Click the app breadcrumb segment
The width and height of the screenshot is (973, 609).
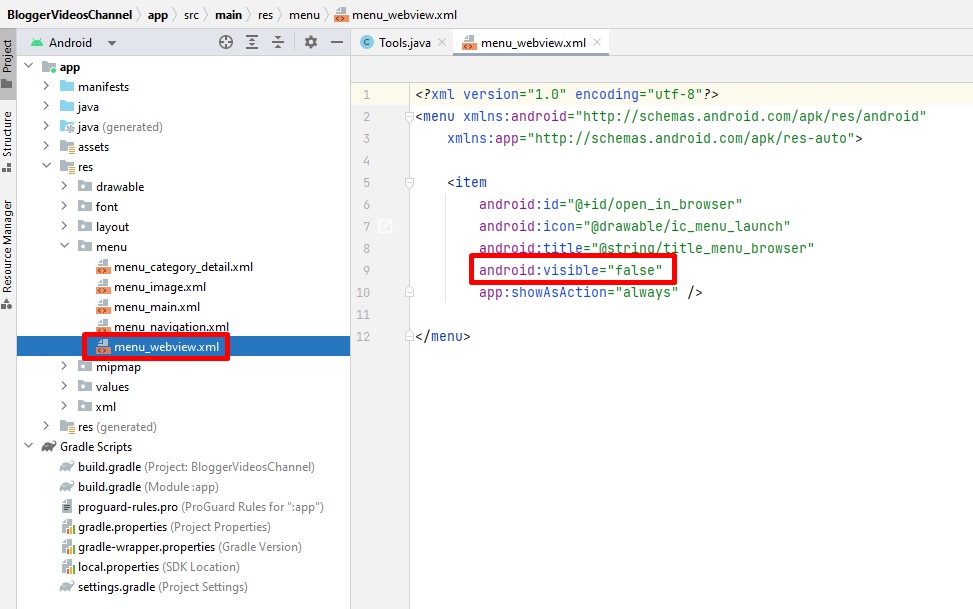coord(158,14)
